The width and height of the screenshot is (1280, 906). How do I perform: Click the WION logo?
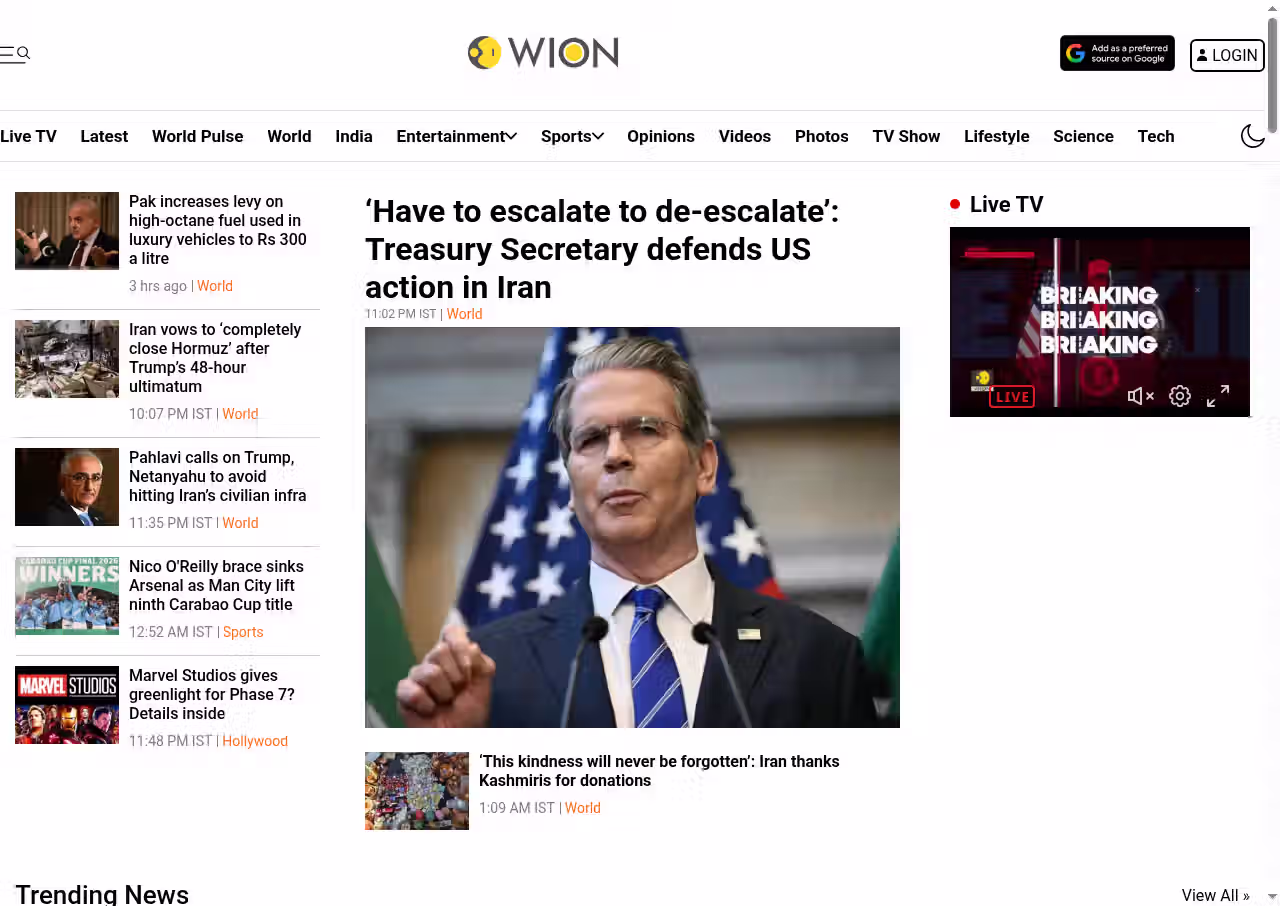pyautogui.click(x=543, y=53)
